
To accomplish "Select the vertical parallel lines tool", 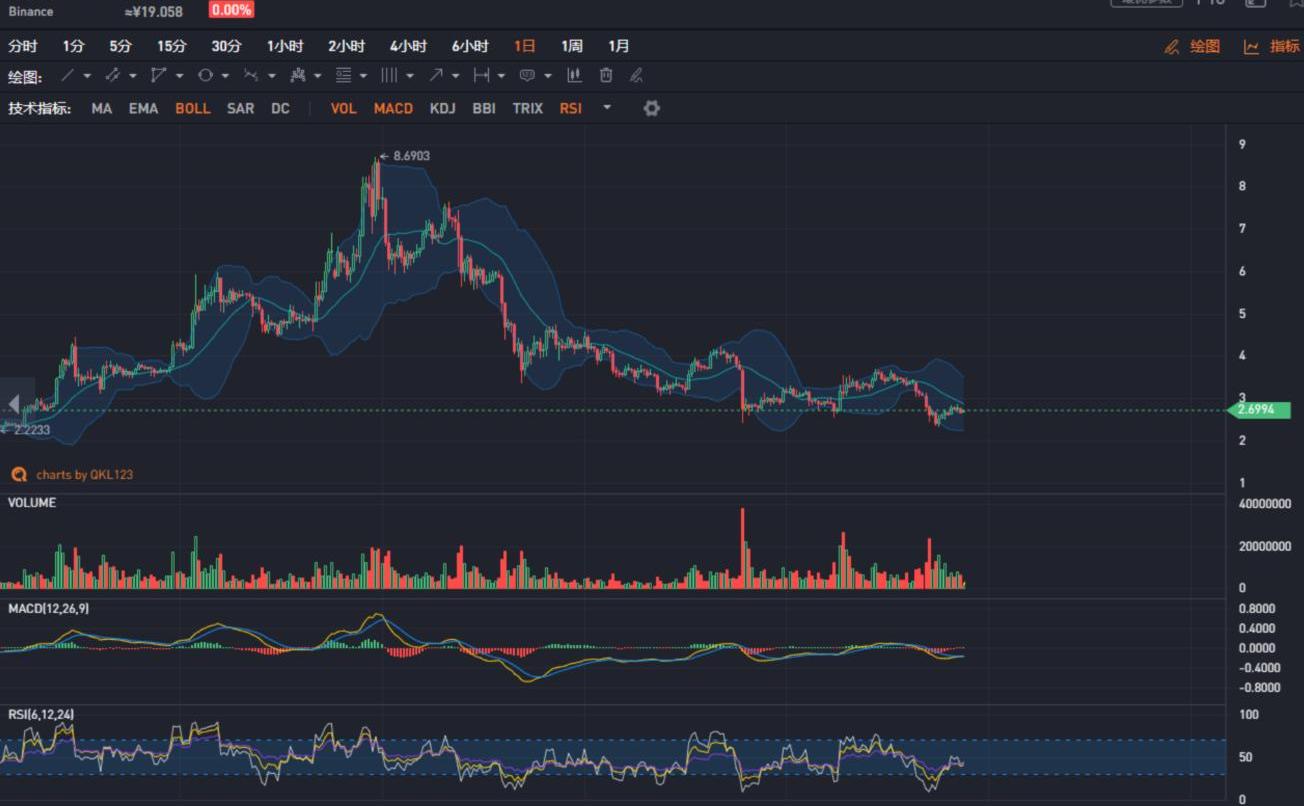I will [389, 76].
